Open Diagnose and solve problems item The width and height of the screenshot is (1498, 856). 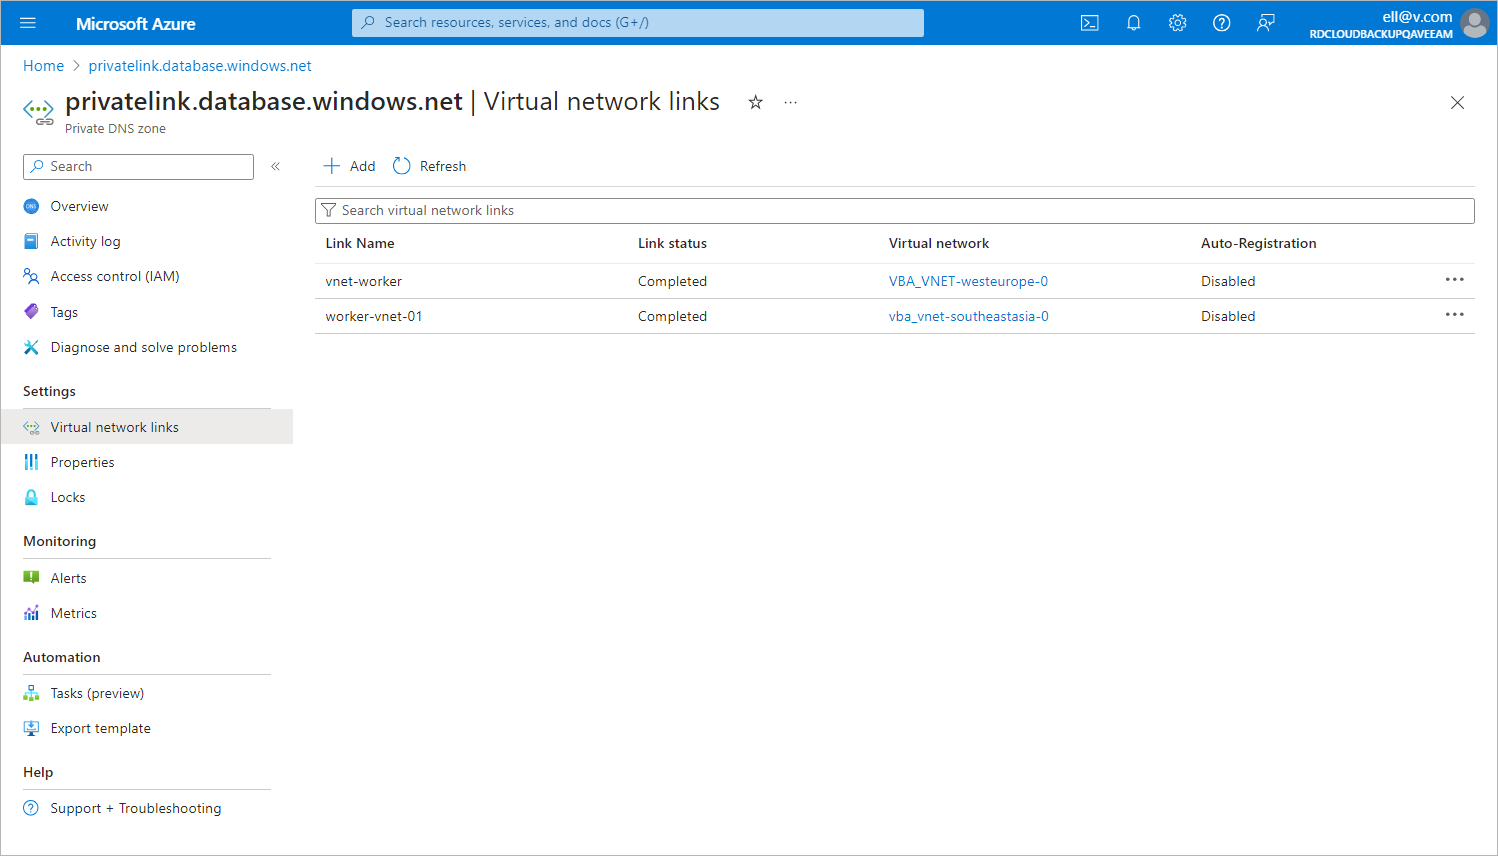coord(146,347)
